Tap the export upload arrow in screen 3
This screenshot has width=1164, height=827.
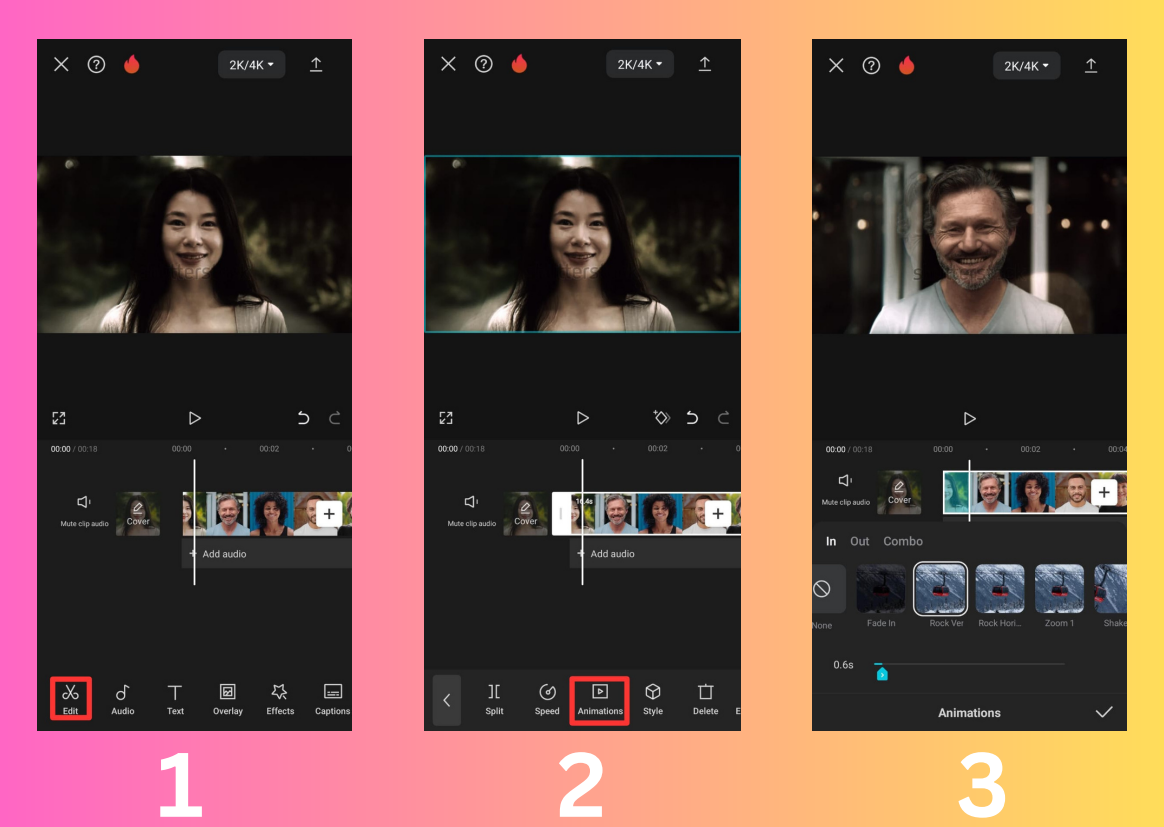click(1091, 65)
